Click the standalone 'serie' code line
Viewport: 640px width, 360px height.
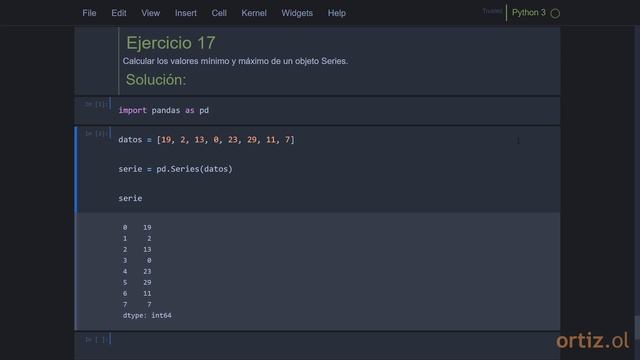130,198
